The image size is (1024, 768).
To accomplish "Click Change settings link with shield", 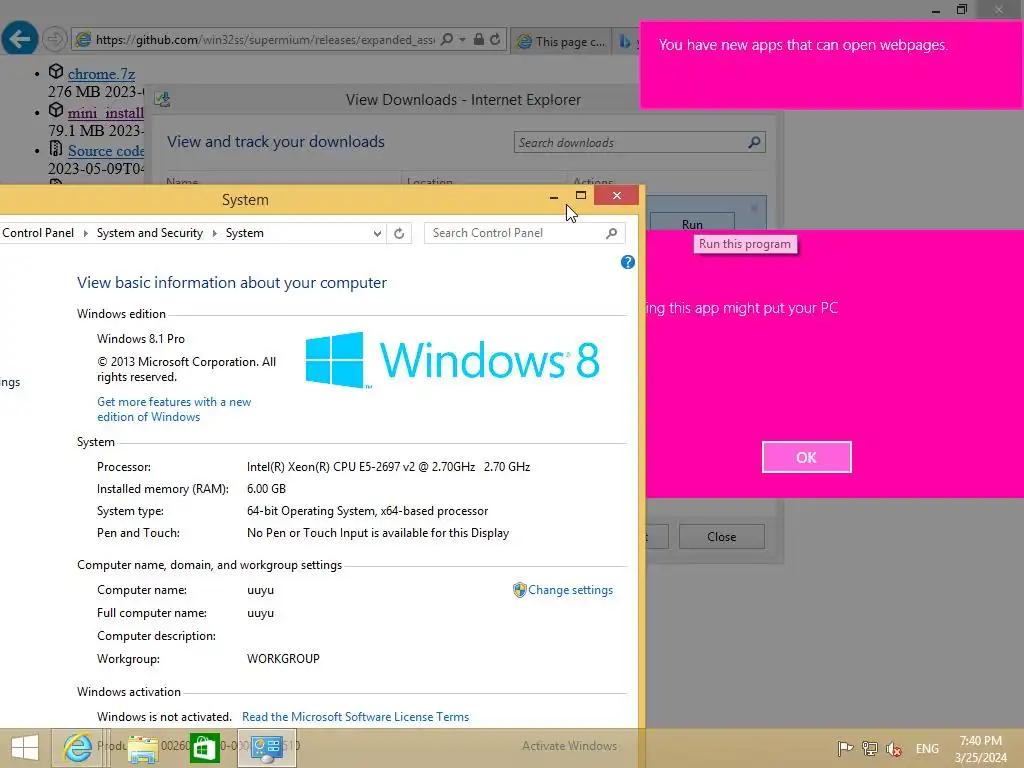I will [x=570, y=590].
